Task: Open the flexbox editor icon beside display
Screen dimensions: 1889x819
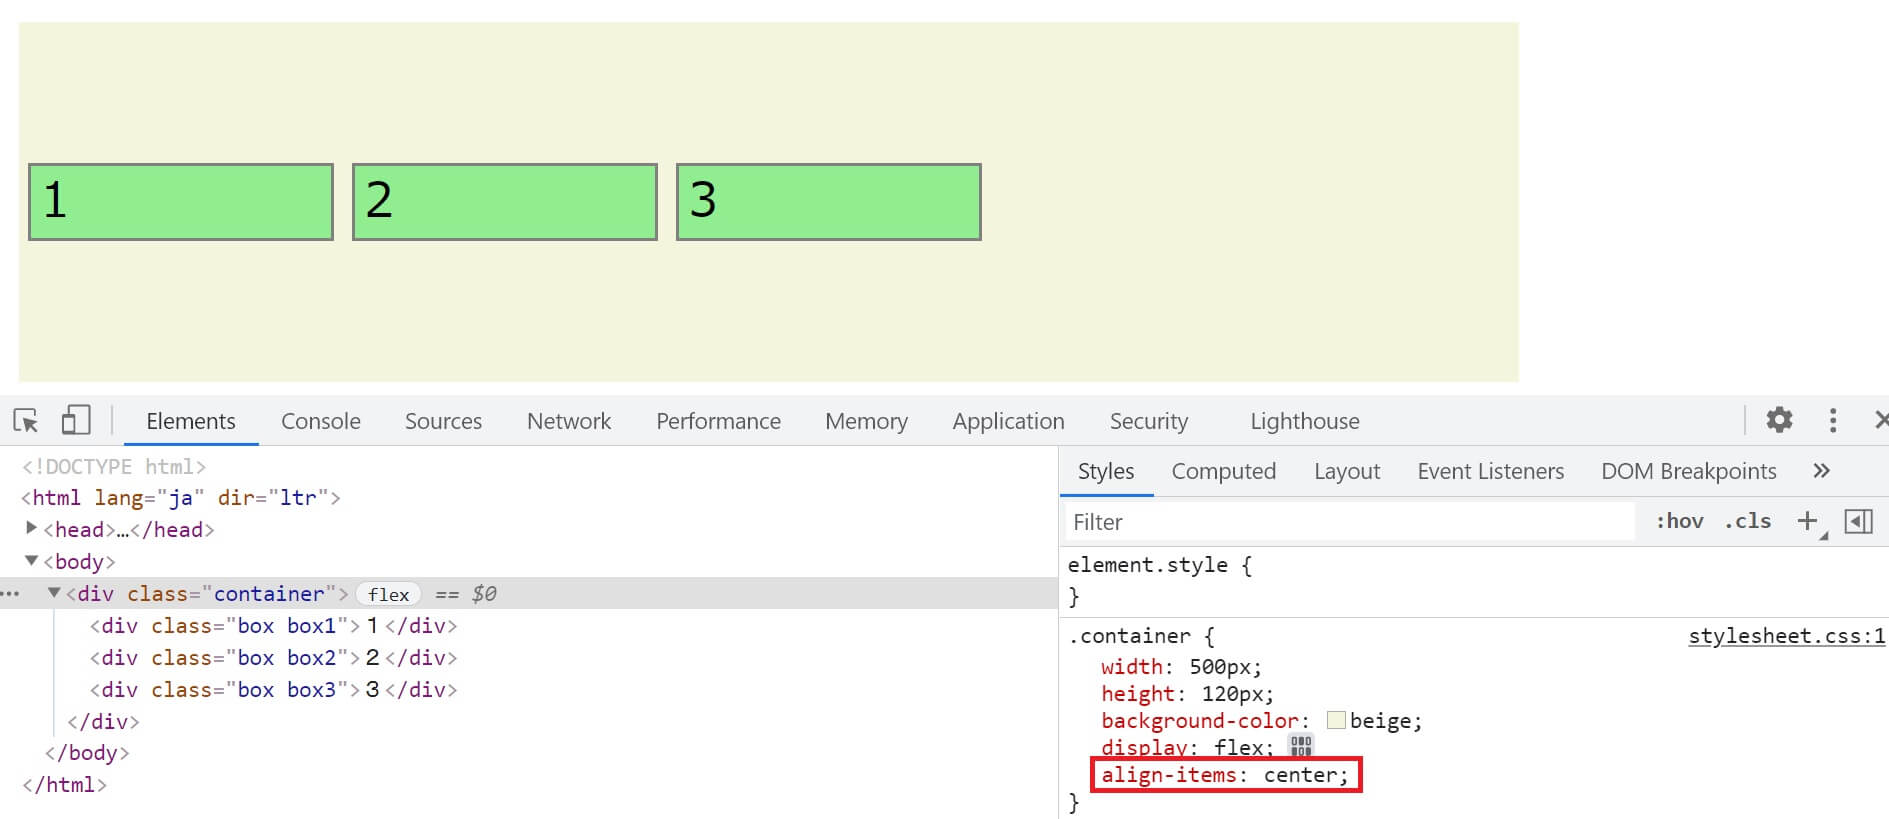Action: pos(1300,746)
